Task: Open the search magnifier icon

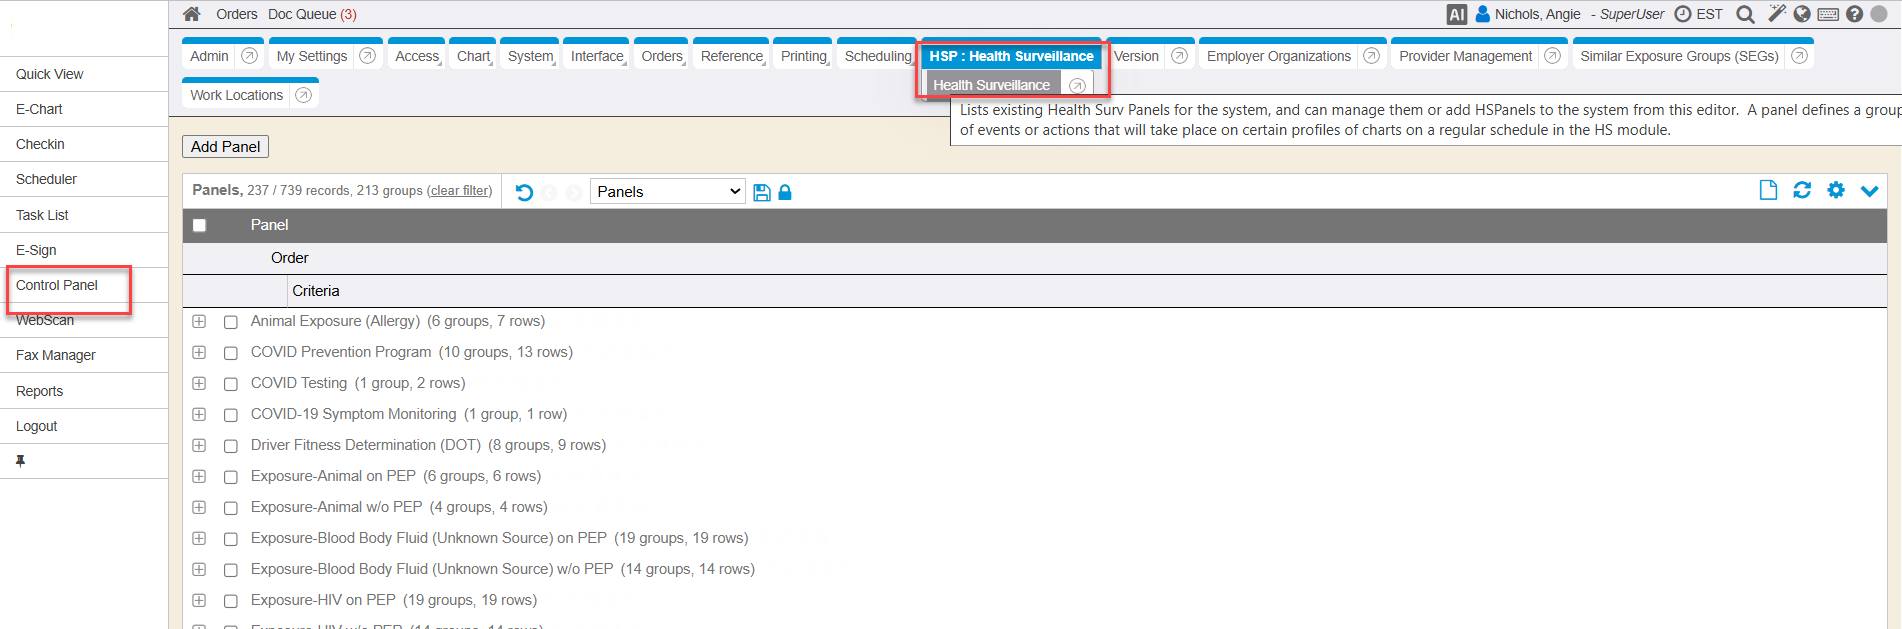Action: pos(1745,14)
